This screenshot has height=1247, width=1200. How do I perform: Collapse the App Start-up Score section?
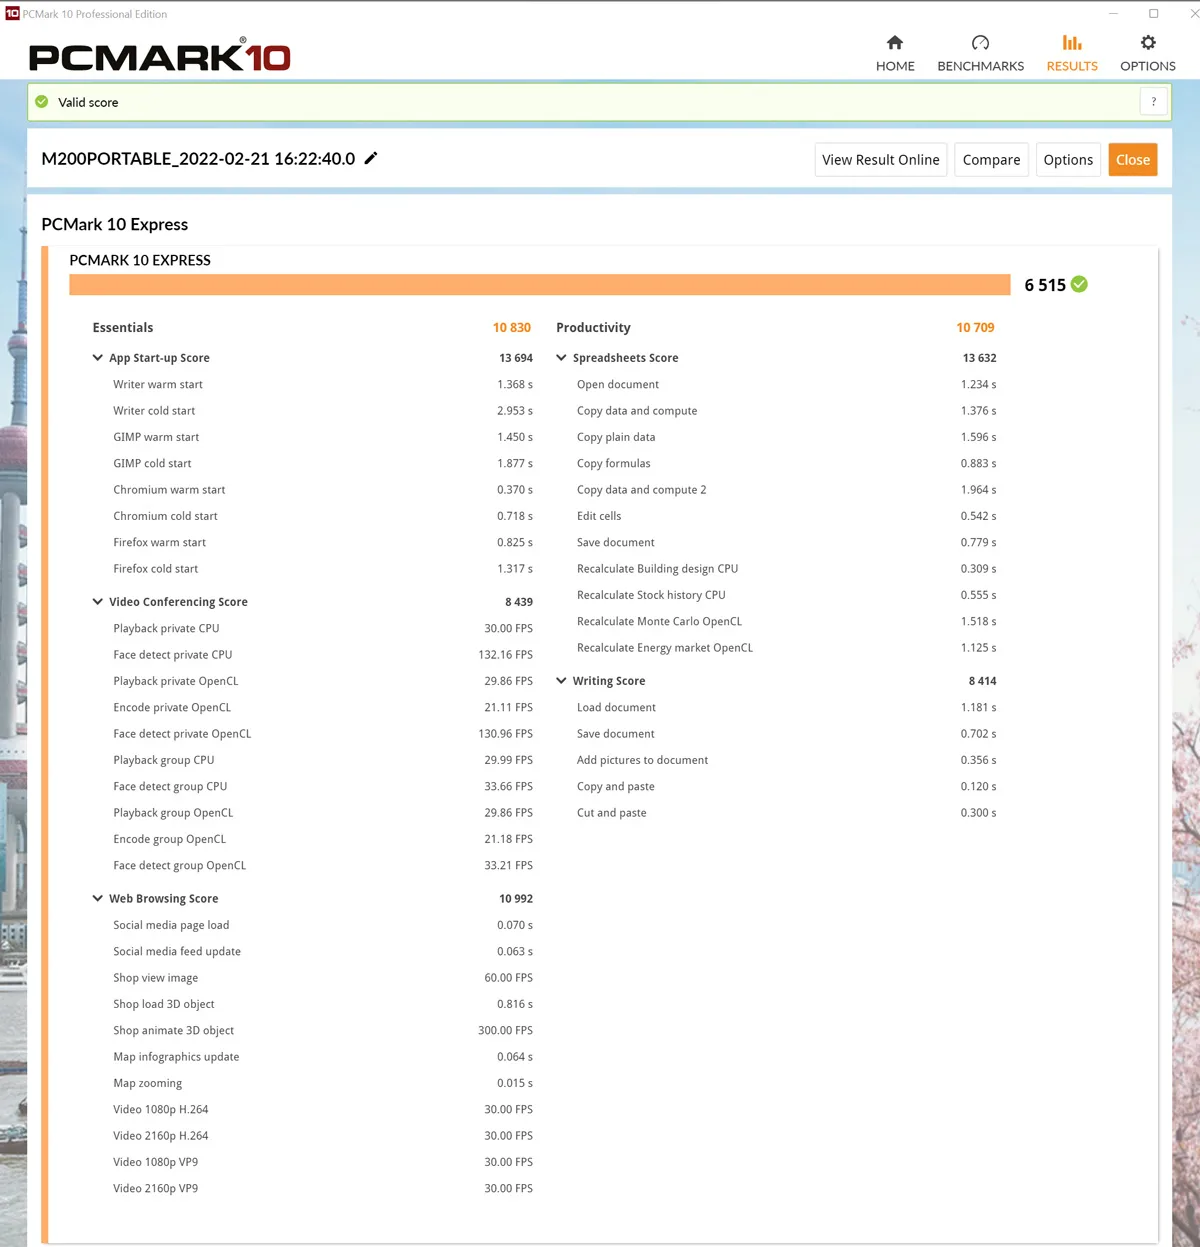click(98, 357)
